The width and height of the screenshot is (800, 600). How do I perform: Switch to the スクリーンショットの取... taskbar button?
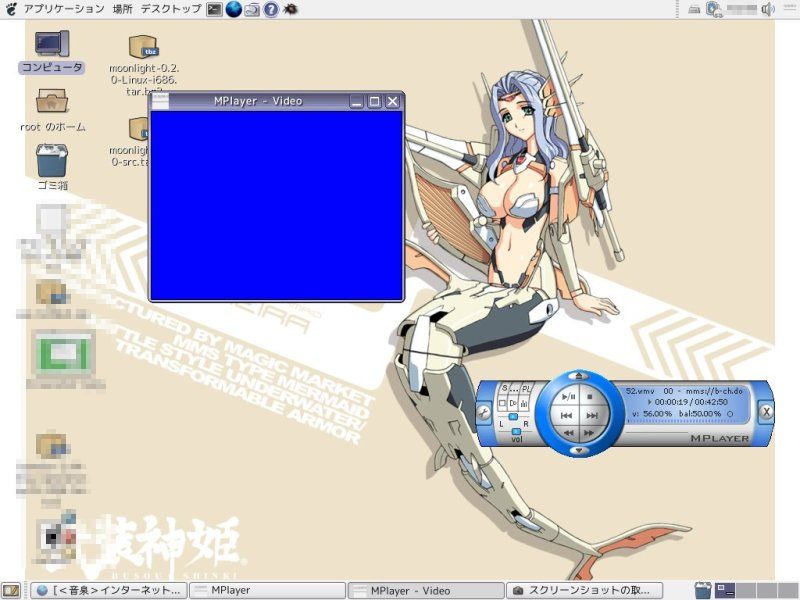point(585,590)
